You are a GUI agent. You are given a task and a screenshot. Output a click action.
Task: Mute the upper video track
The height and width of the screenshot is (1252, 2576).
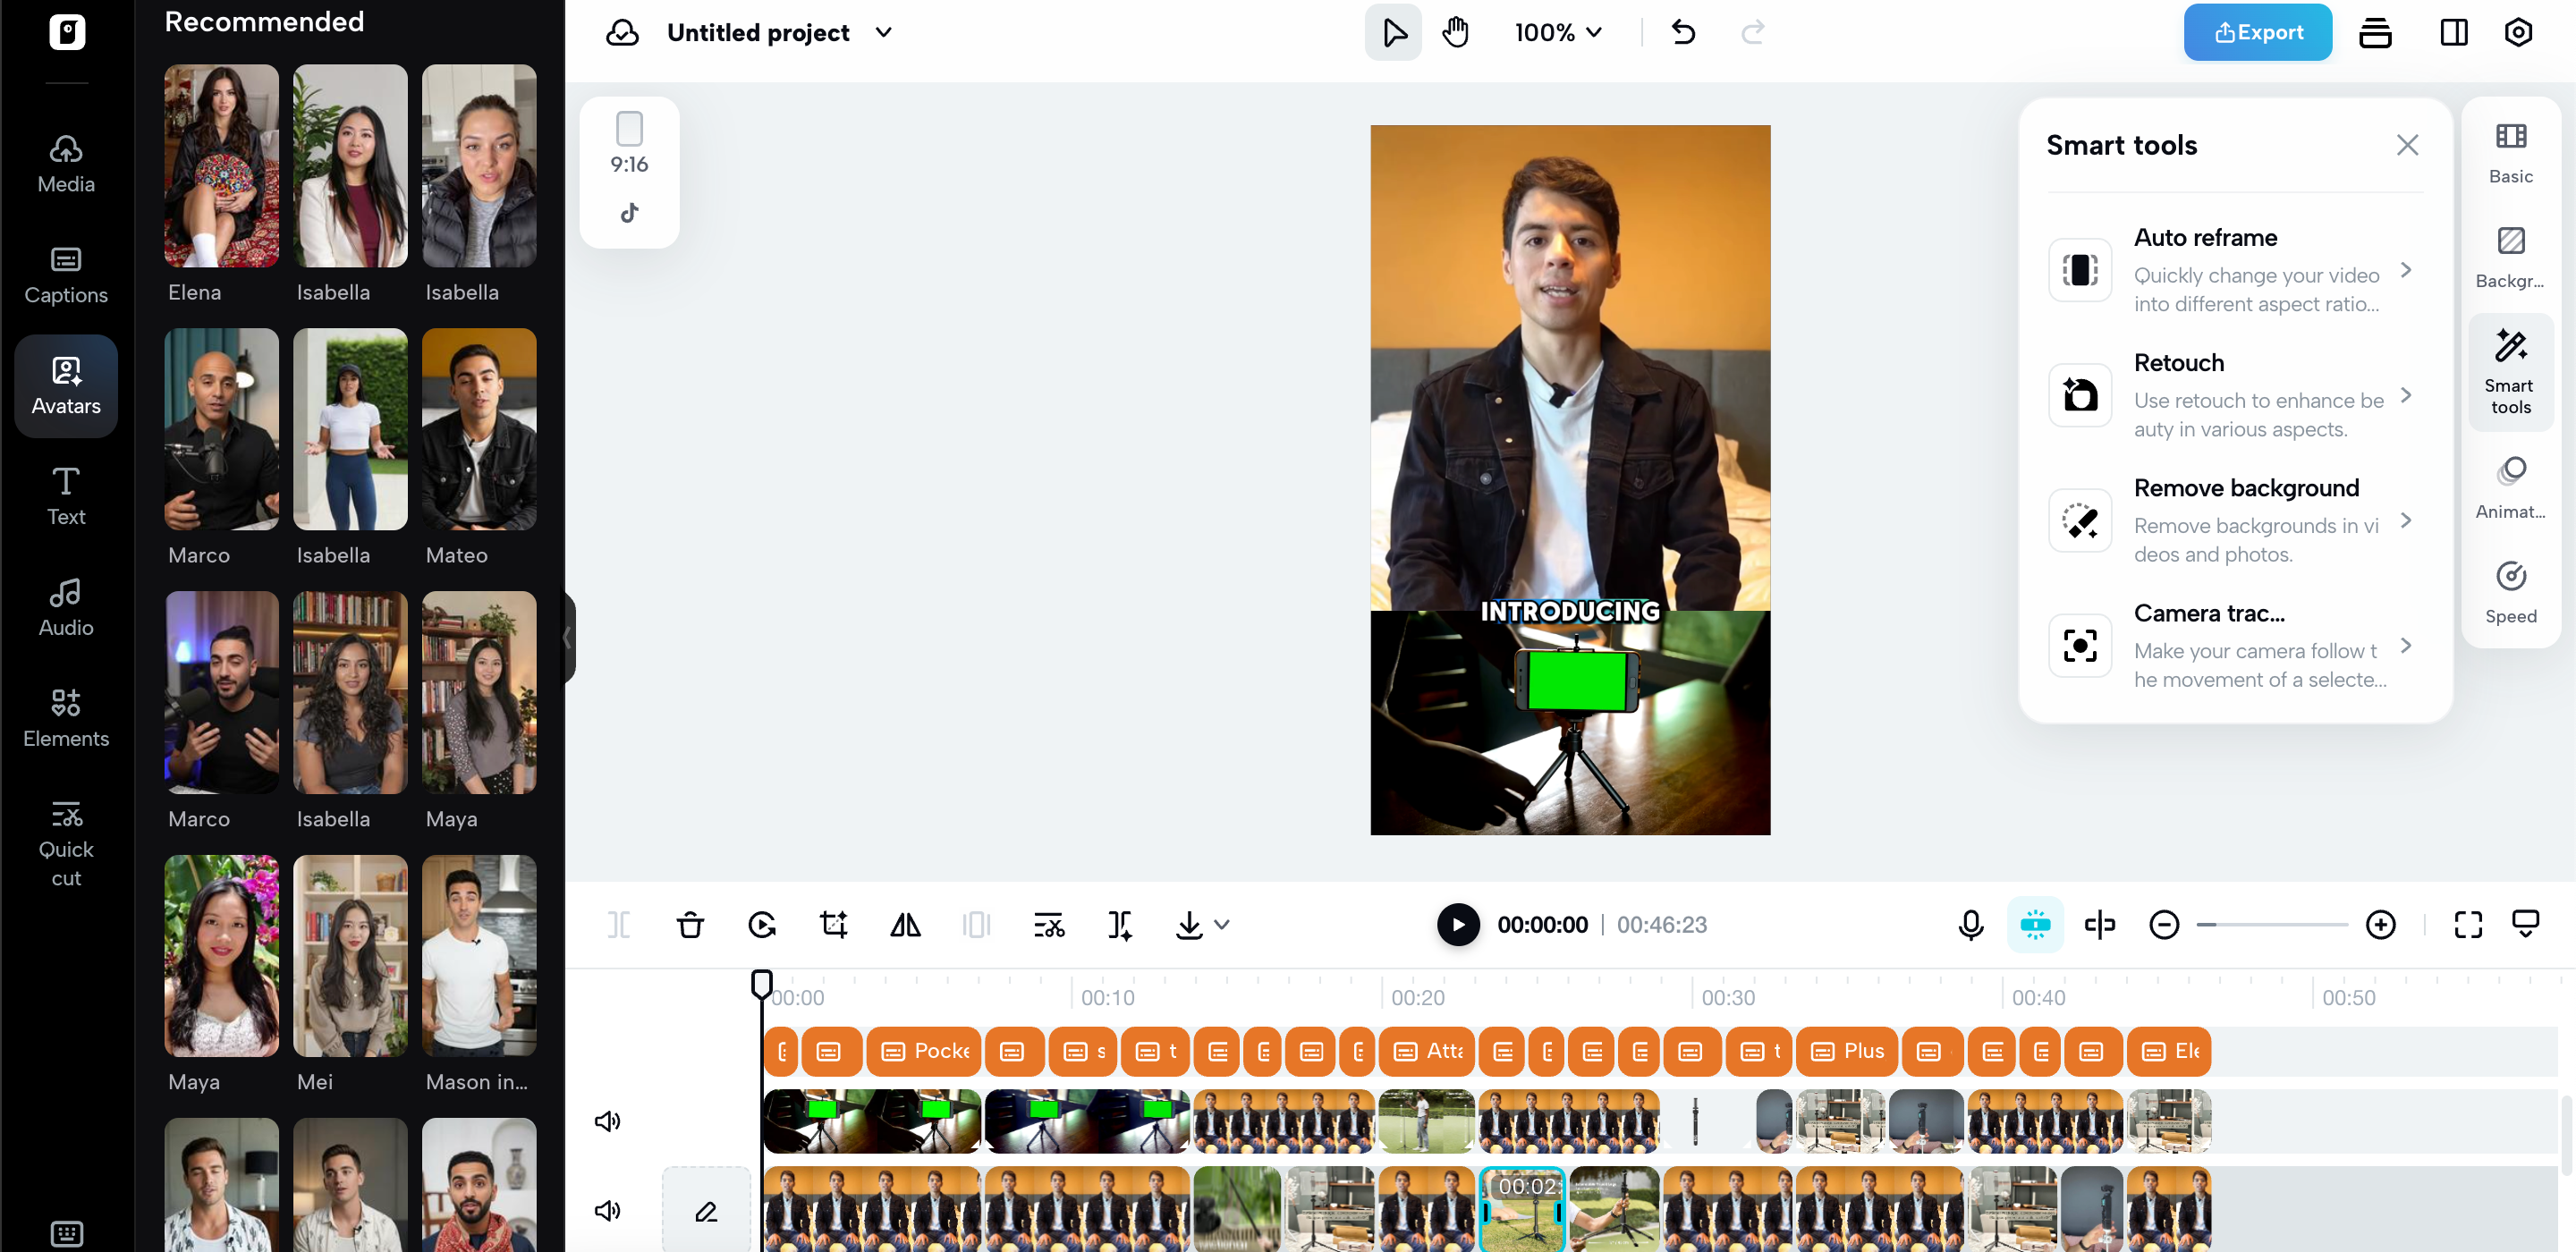coord(607,1121)
